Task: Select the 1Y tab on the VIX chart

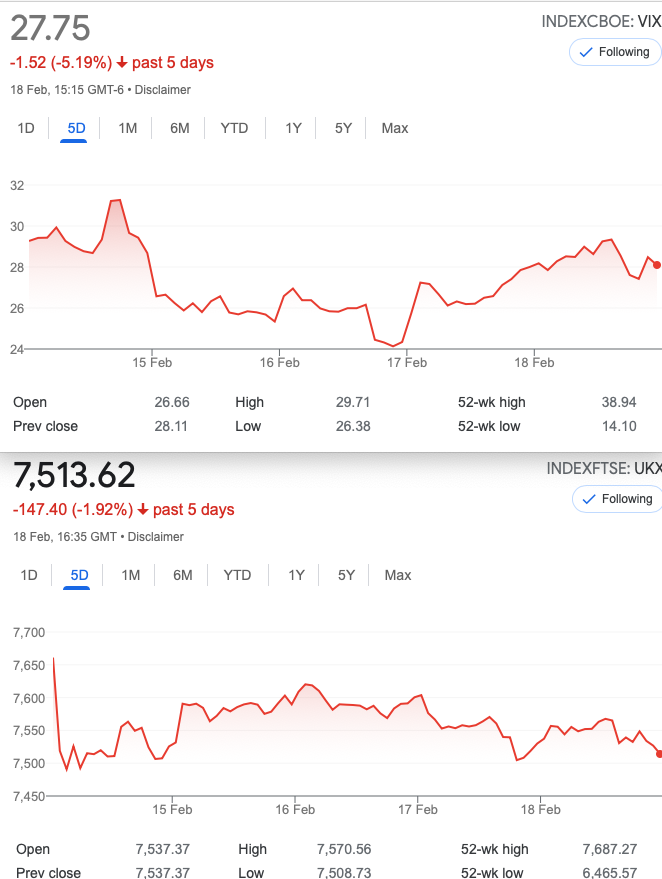Action: pos(293,128)
